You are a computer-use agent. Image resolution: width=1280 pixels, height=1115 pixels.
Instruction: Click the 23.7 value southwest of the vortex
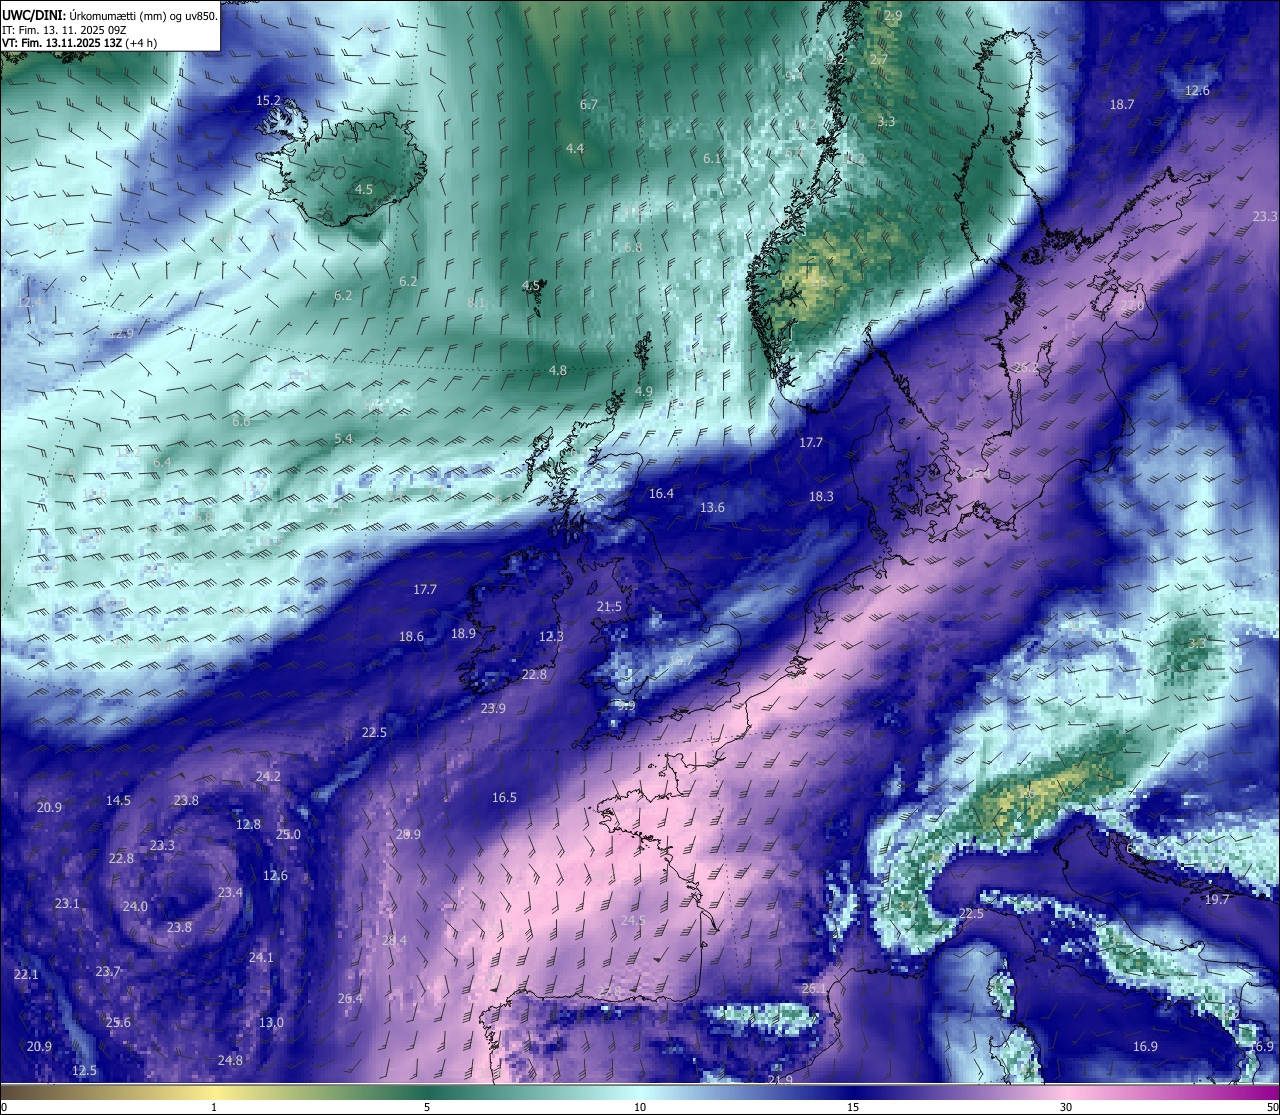[108, 972]
